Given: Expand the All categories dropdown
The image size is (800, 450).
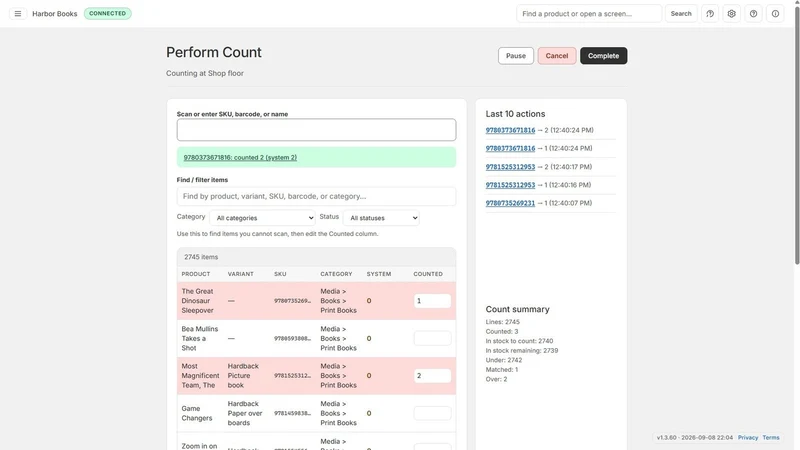Looking at the screenshot, I should [x=262, y=218].
